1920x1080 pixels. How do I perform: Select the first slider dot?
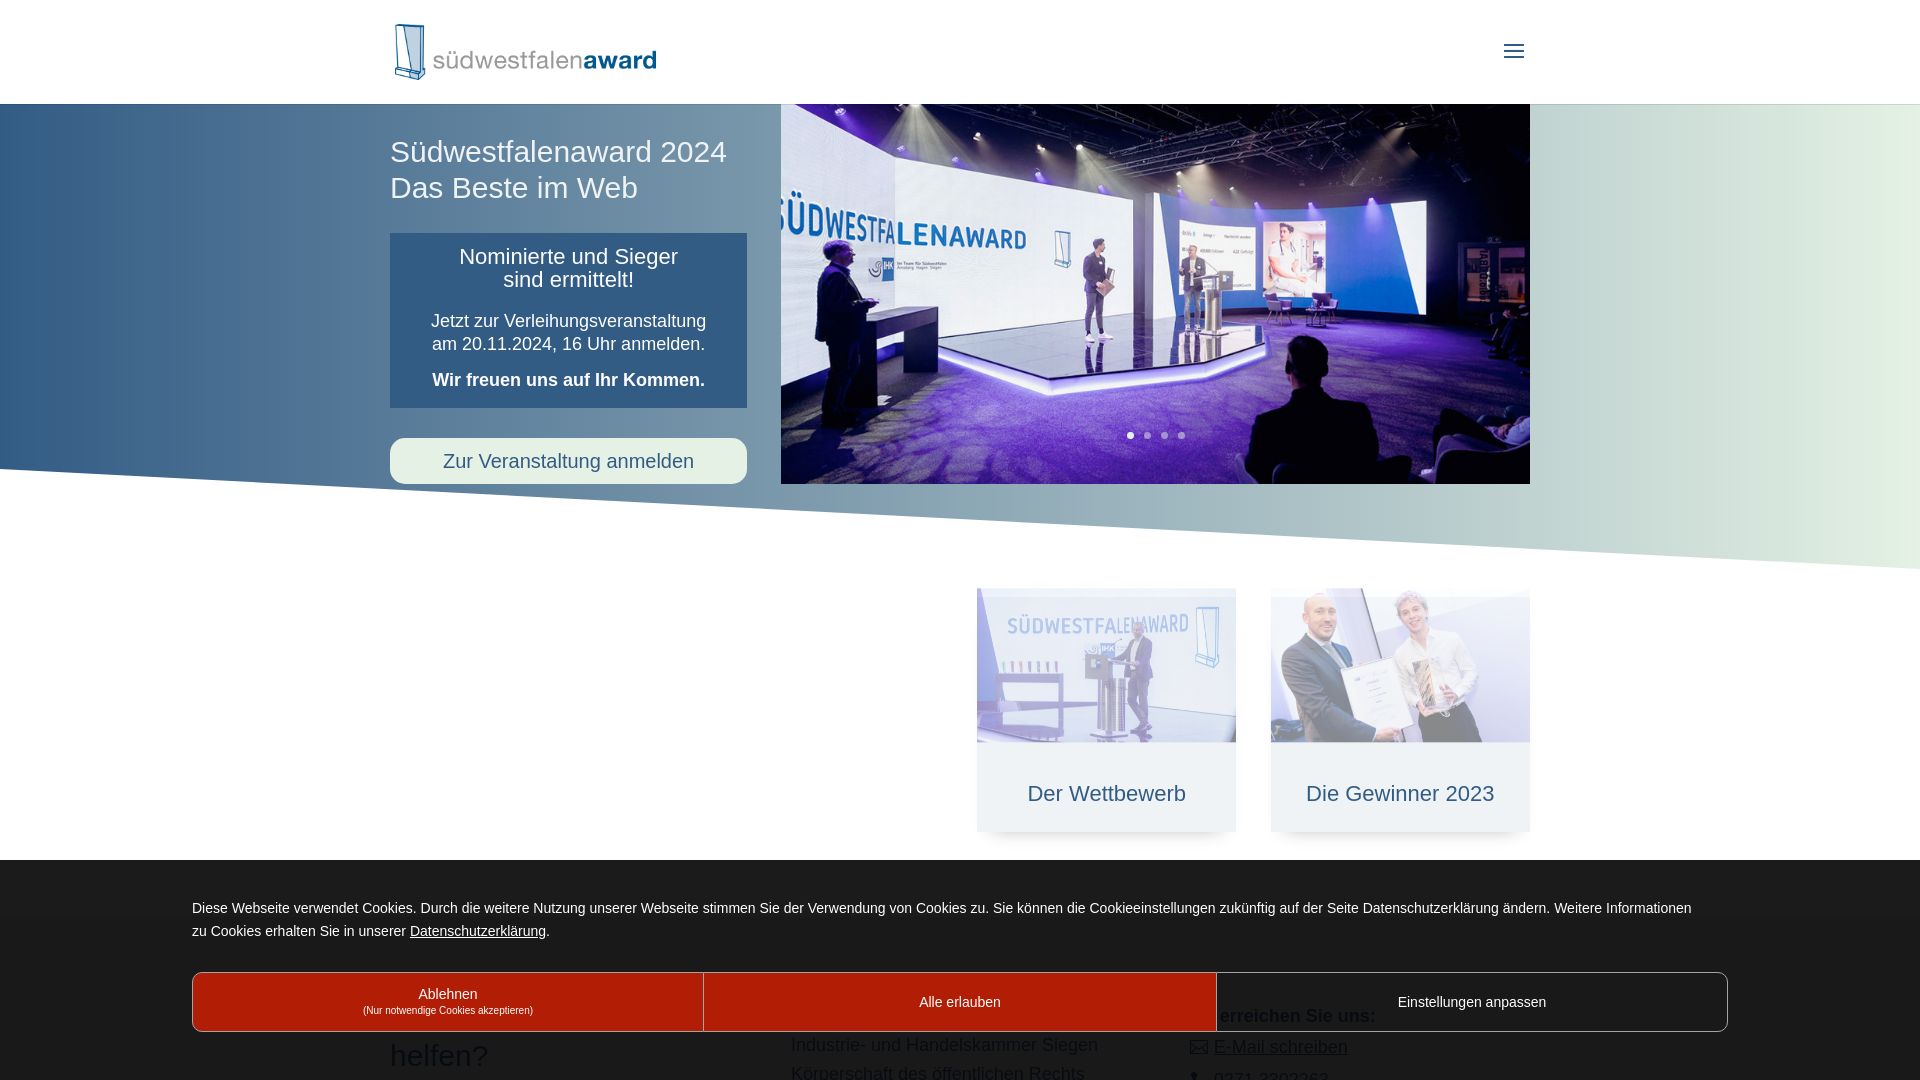tap(1130, 436)
